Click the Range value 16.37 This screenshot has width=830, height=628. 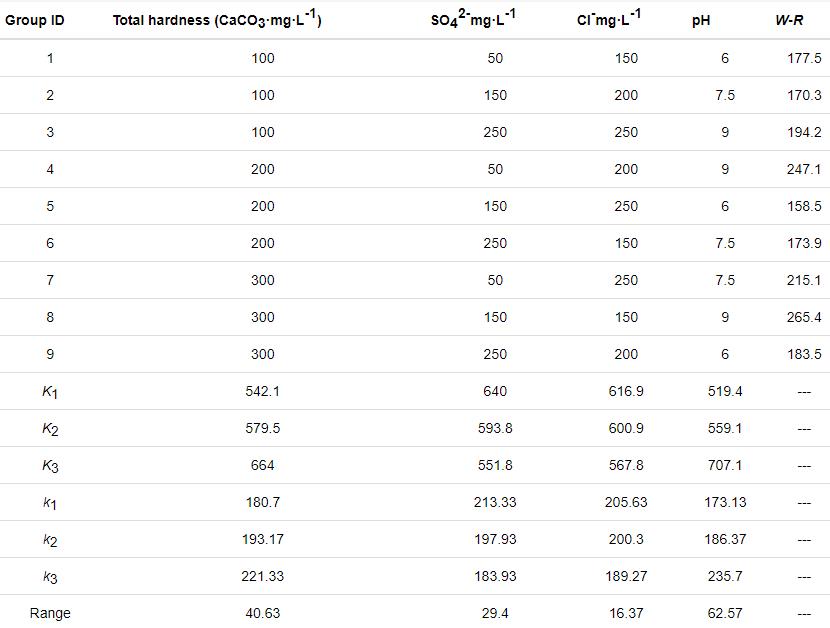pos(626,613)
